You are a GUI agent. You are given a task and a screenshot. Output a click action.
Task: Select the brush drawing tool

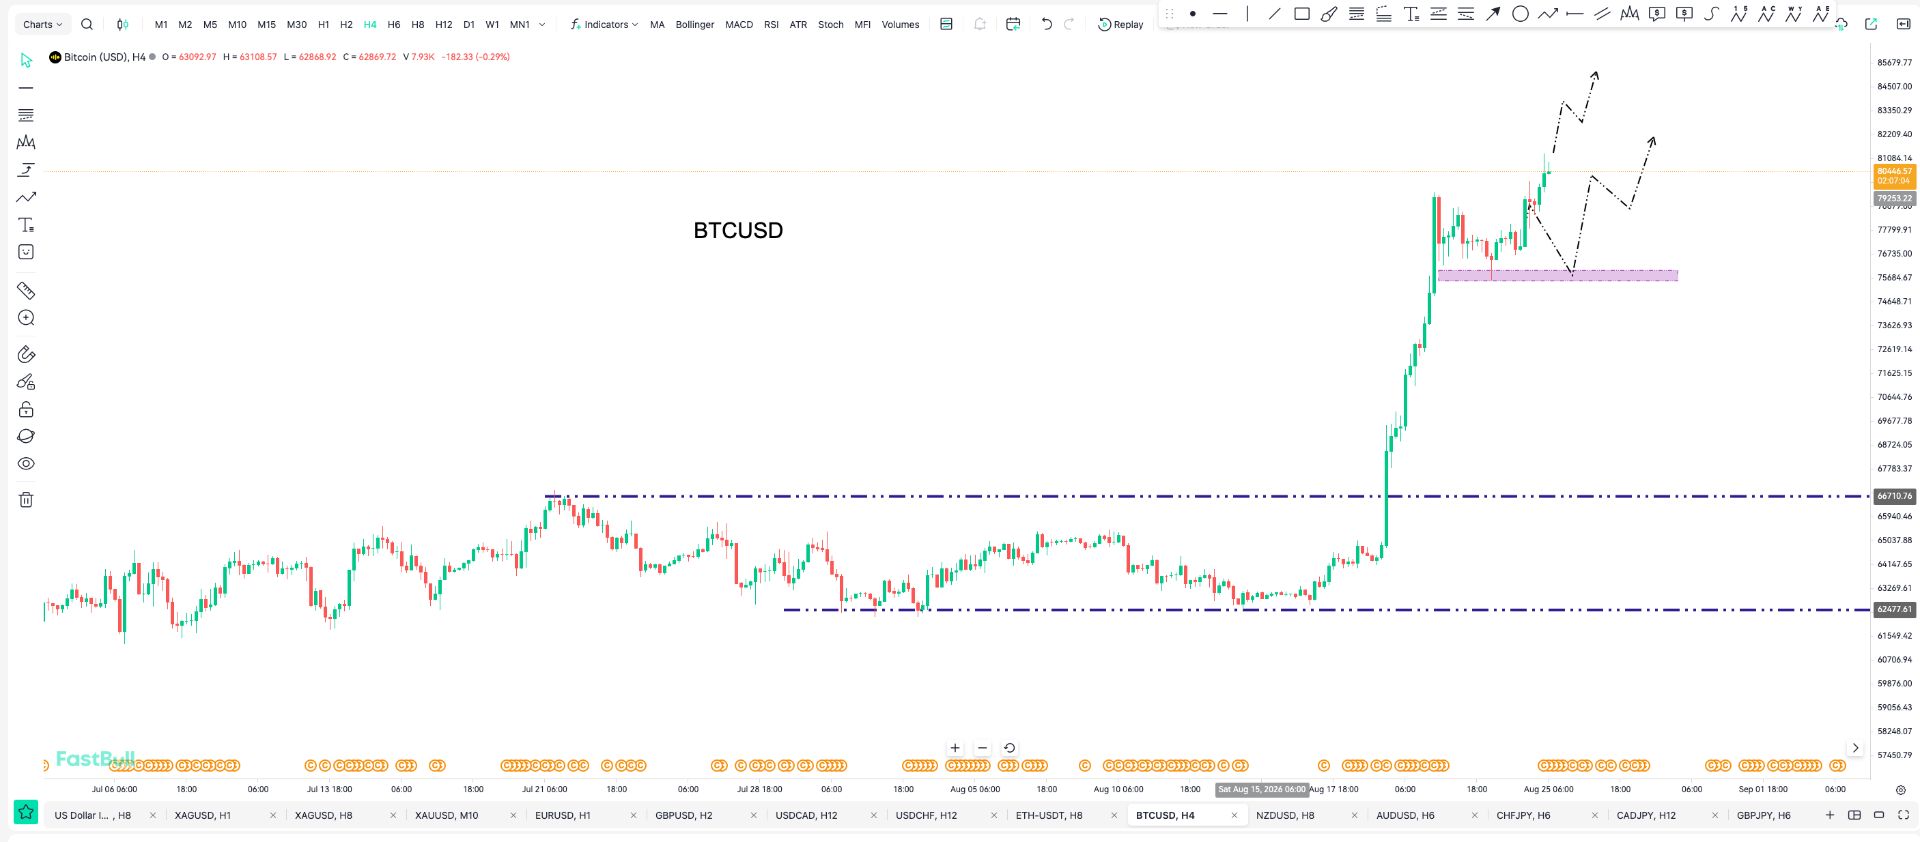pos(1329,14)
